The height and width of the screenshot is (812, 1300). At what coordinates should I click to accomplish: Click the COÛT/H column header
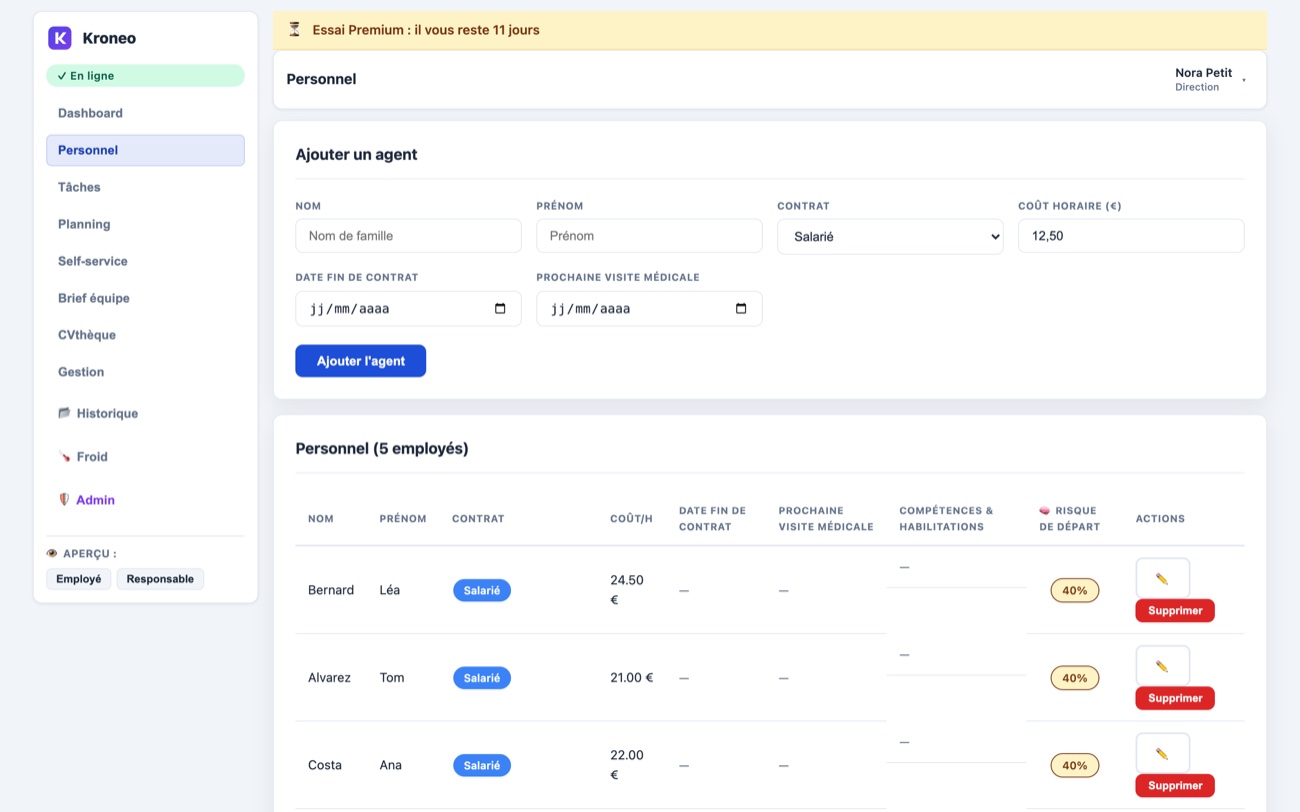point(631,519)
